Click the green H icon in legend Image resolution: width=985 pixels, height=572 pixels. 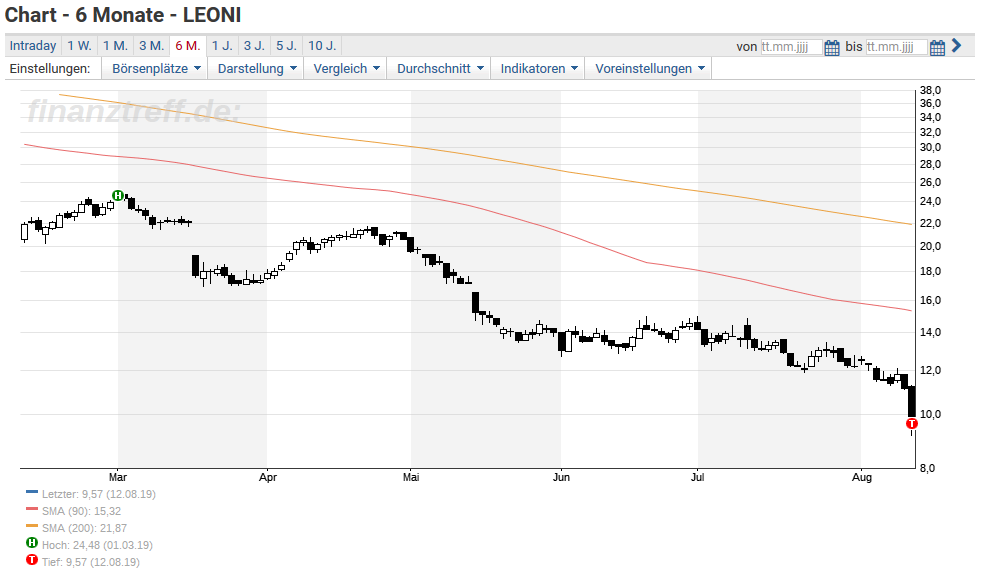[32, 542]
